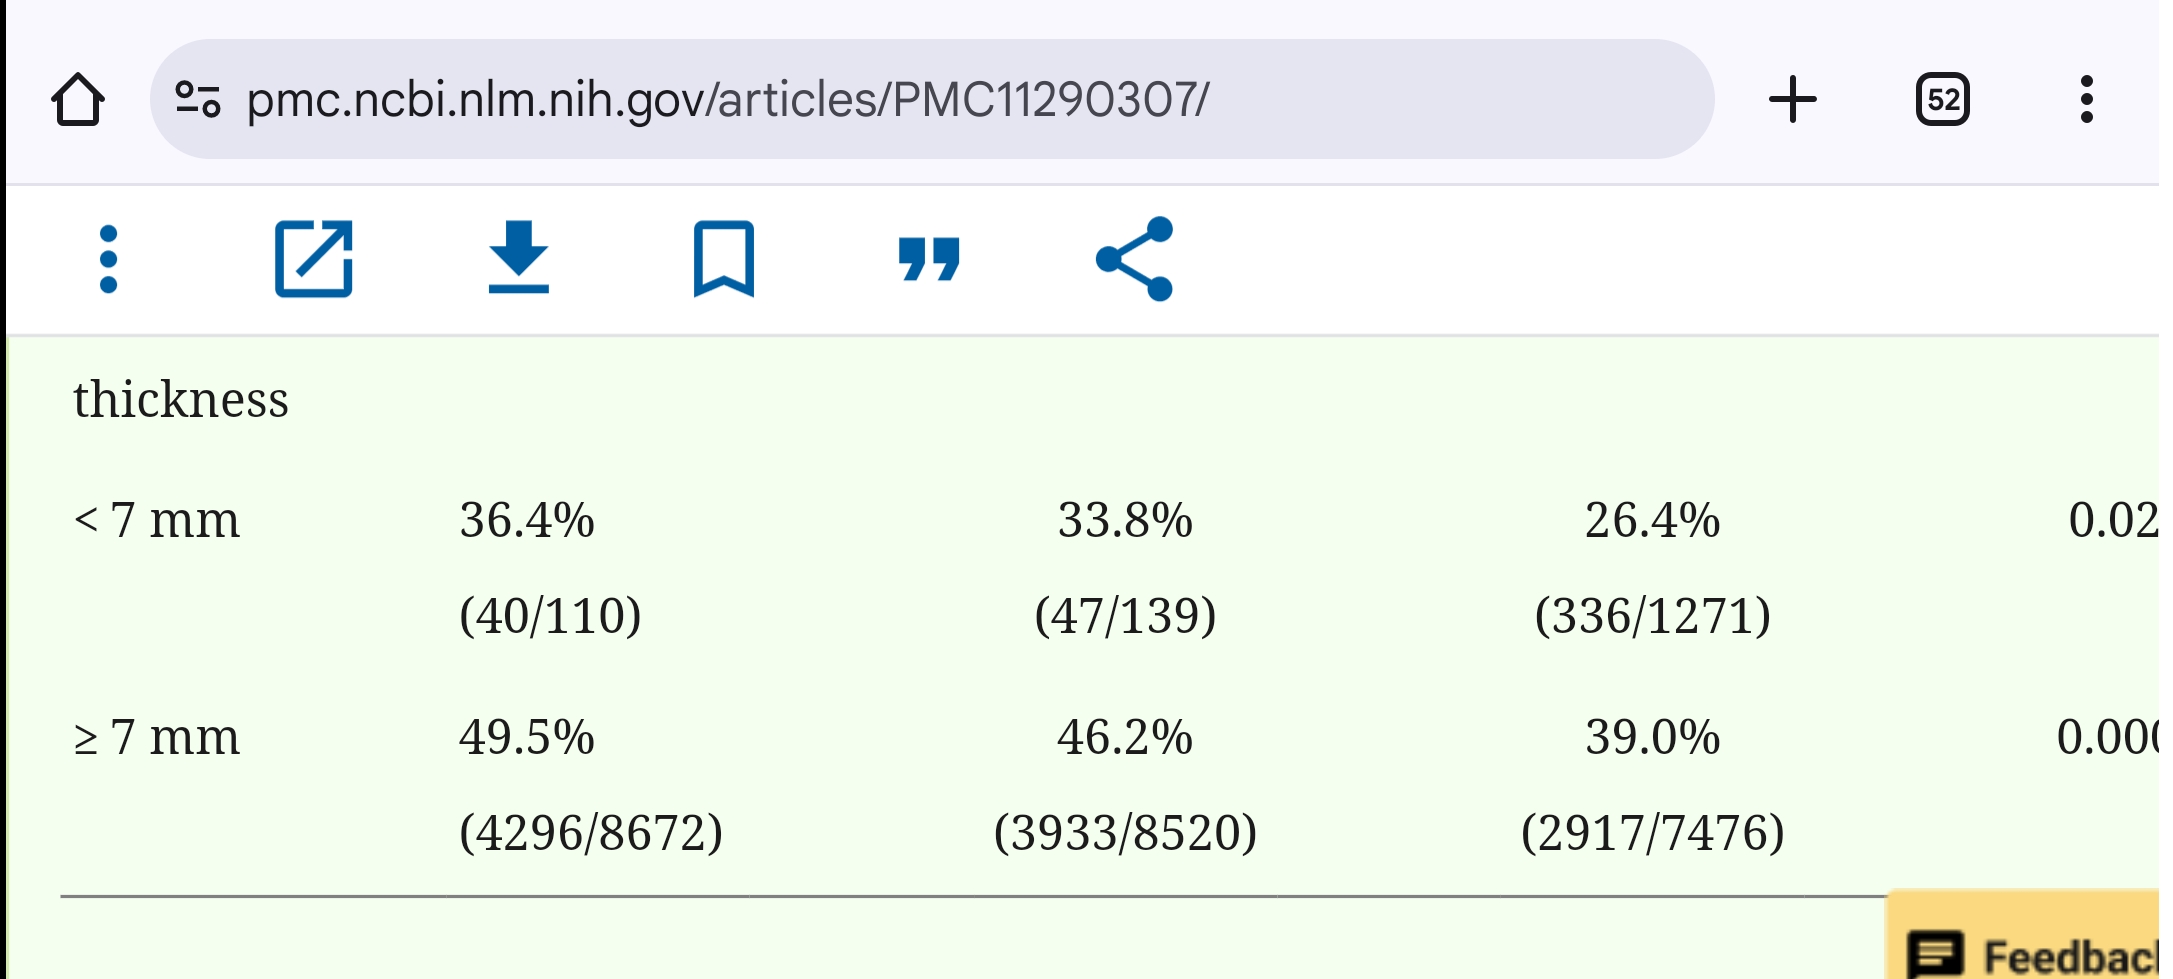Open the cite quotation icon

[929, 260]
